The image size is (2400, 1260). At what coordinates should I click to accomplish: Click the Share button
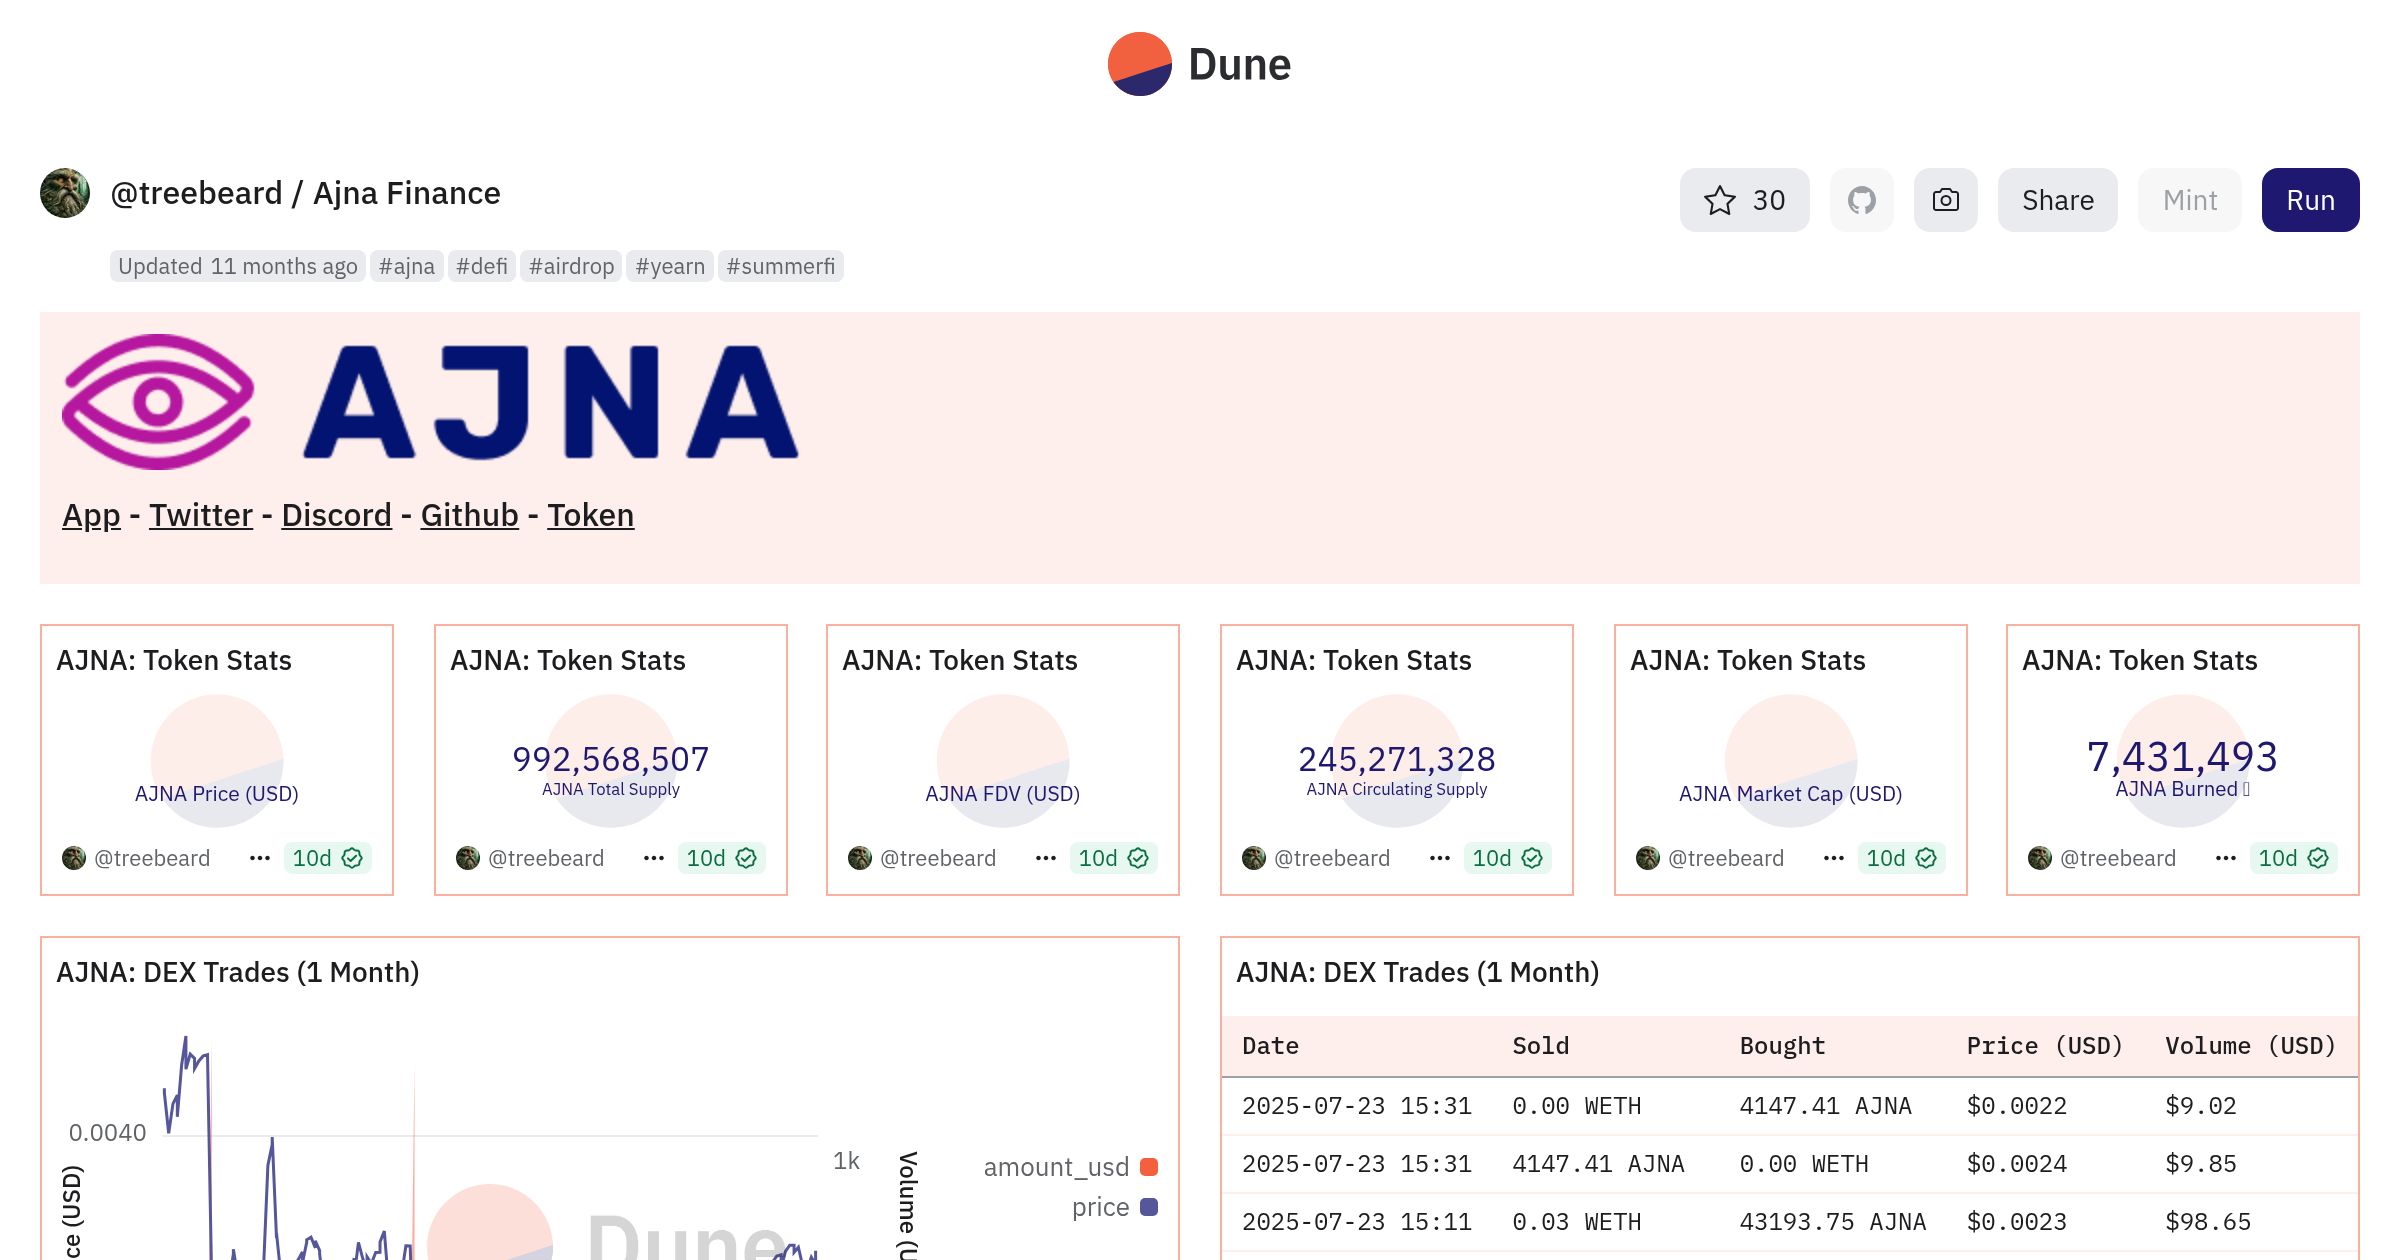coord(2058,200)
